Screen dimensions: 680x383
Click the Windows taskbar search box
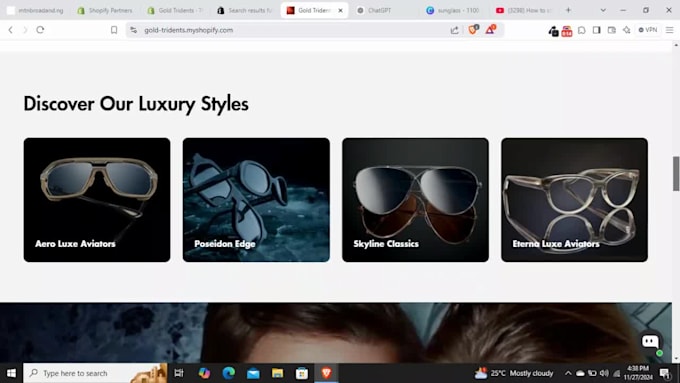95,373
